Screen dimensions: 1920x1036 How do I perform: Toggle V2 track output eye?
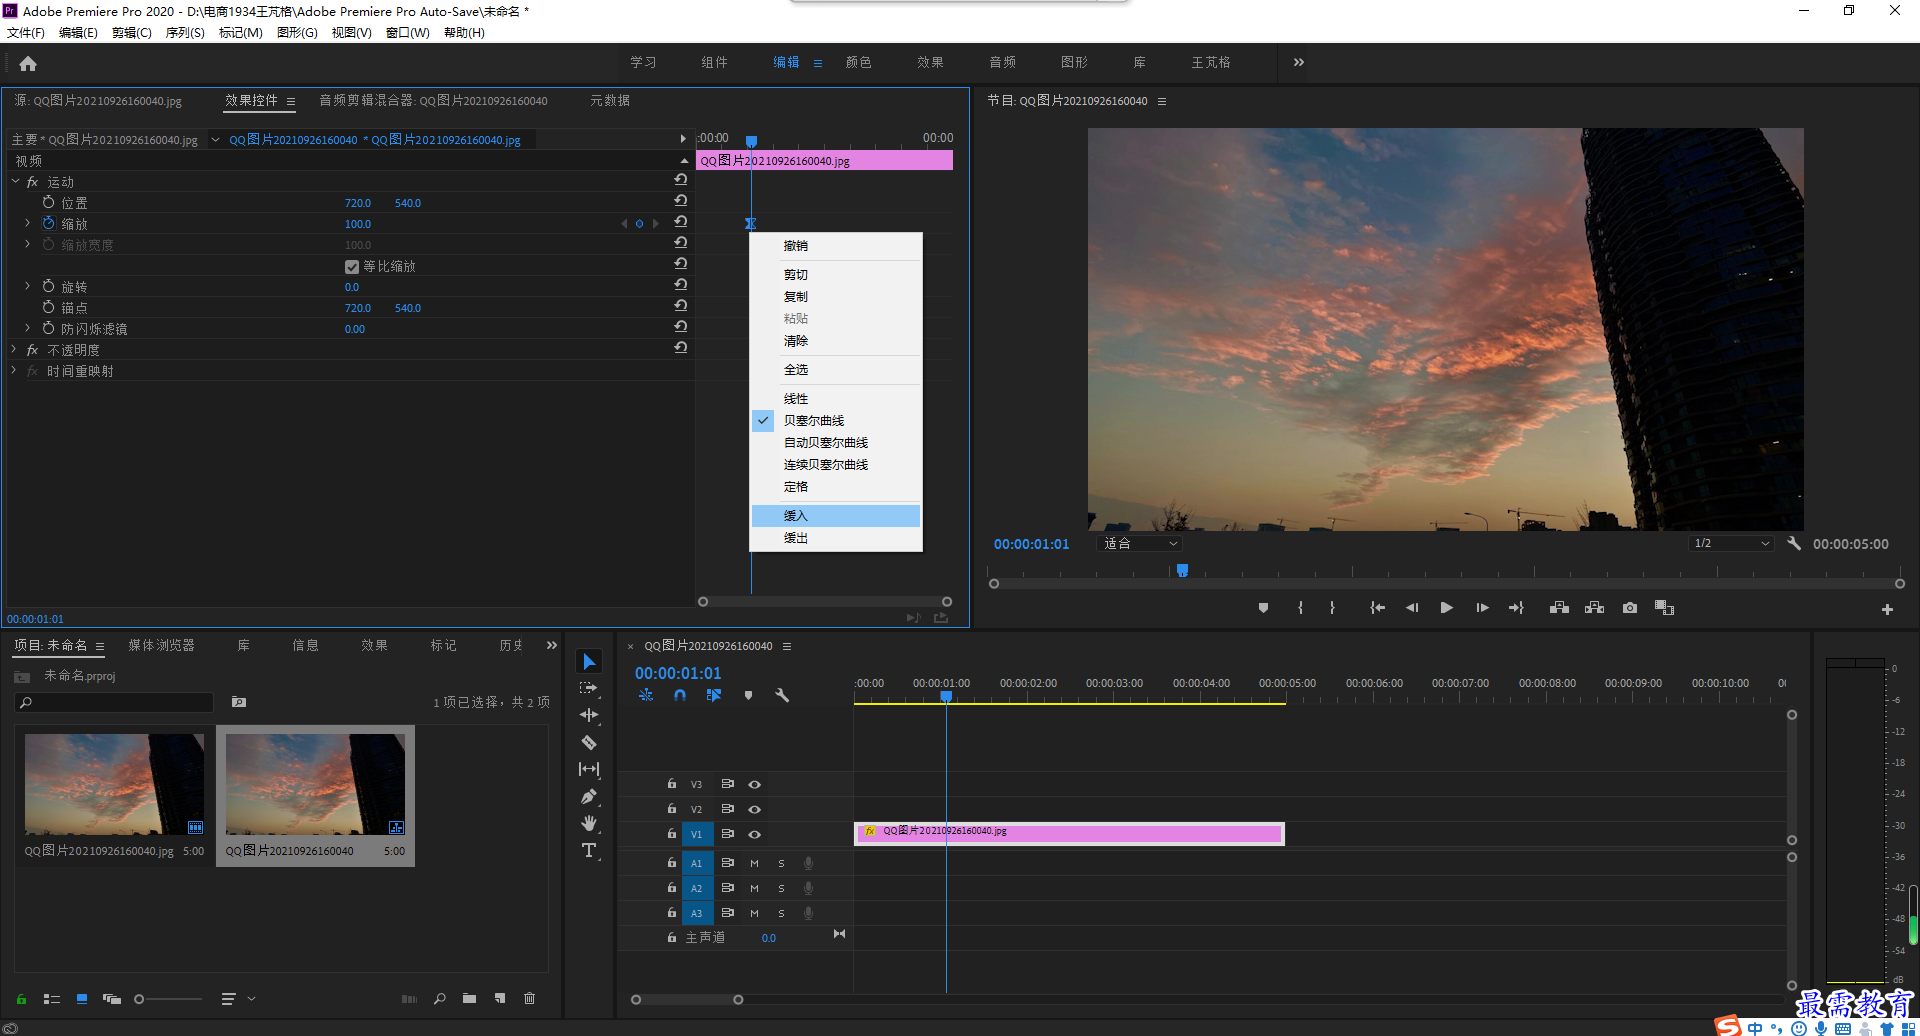click(x=755, y=809)
